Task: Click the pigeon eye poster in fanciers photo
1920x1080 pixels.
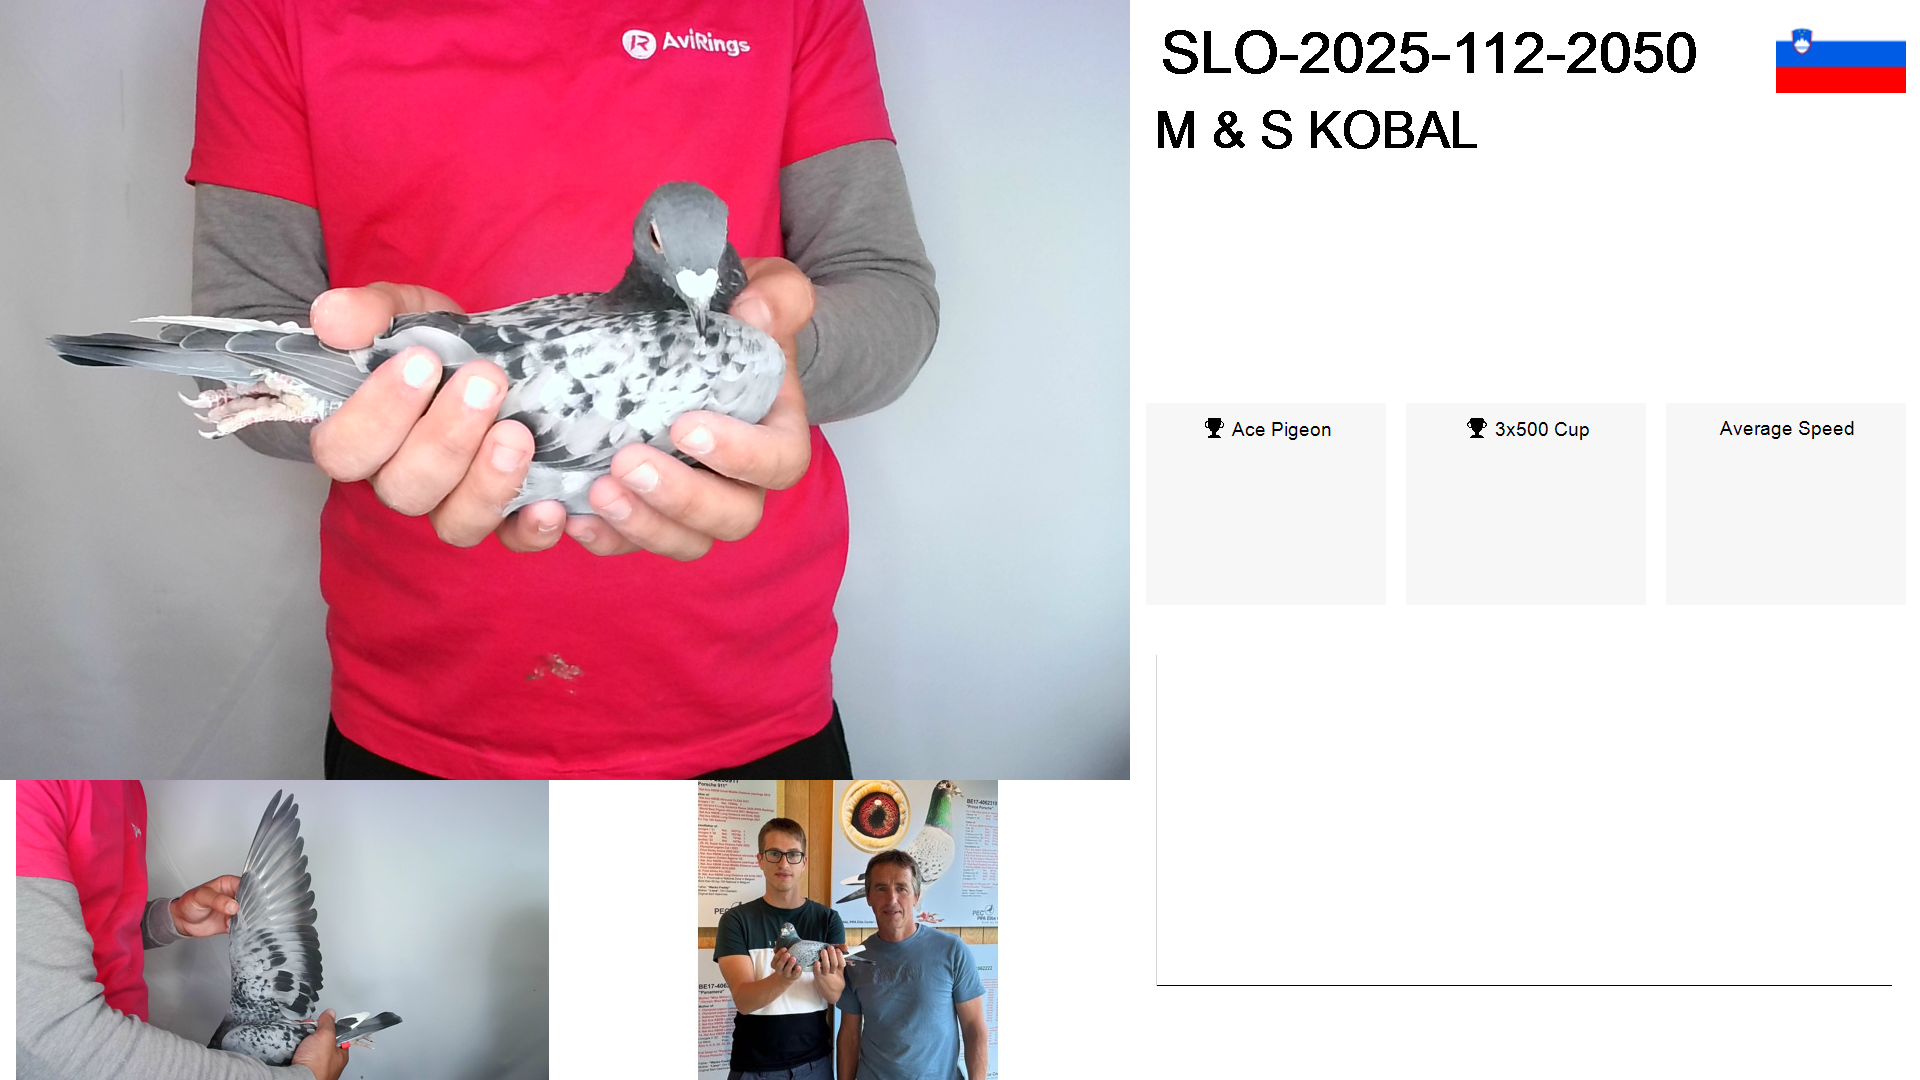Action: coord(875,815)
